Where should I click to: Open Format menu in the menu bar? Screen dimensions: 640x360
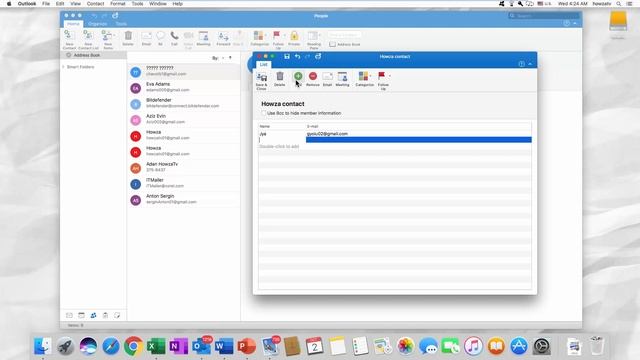(118, 4)
